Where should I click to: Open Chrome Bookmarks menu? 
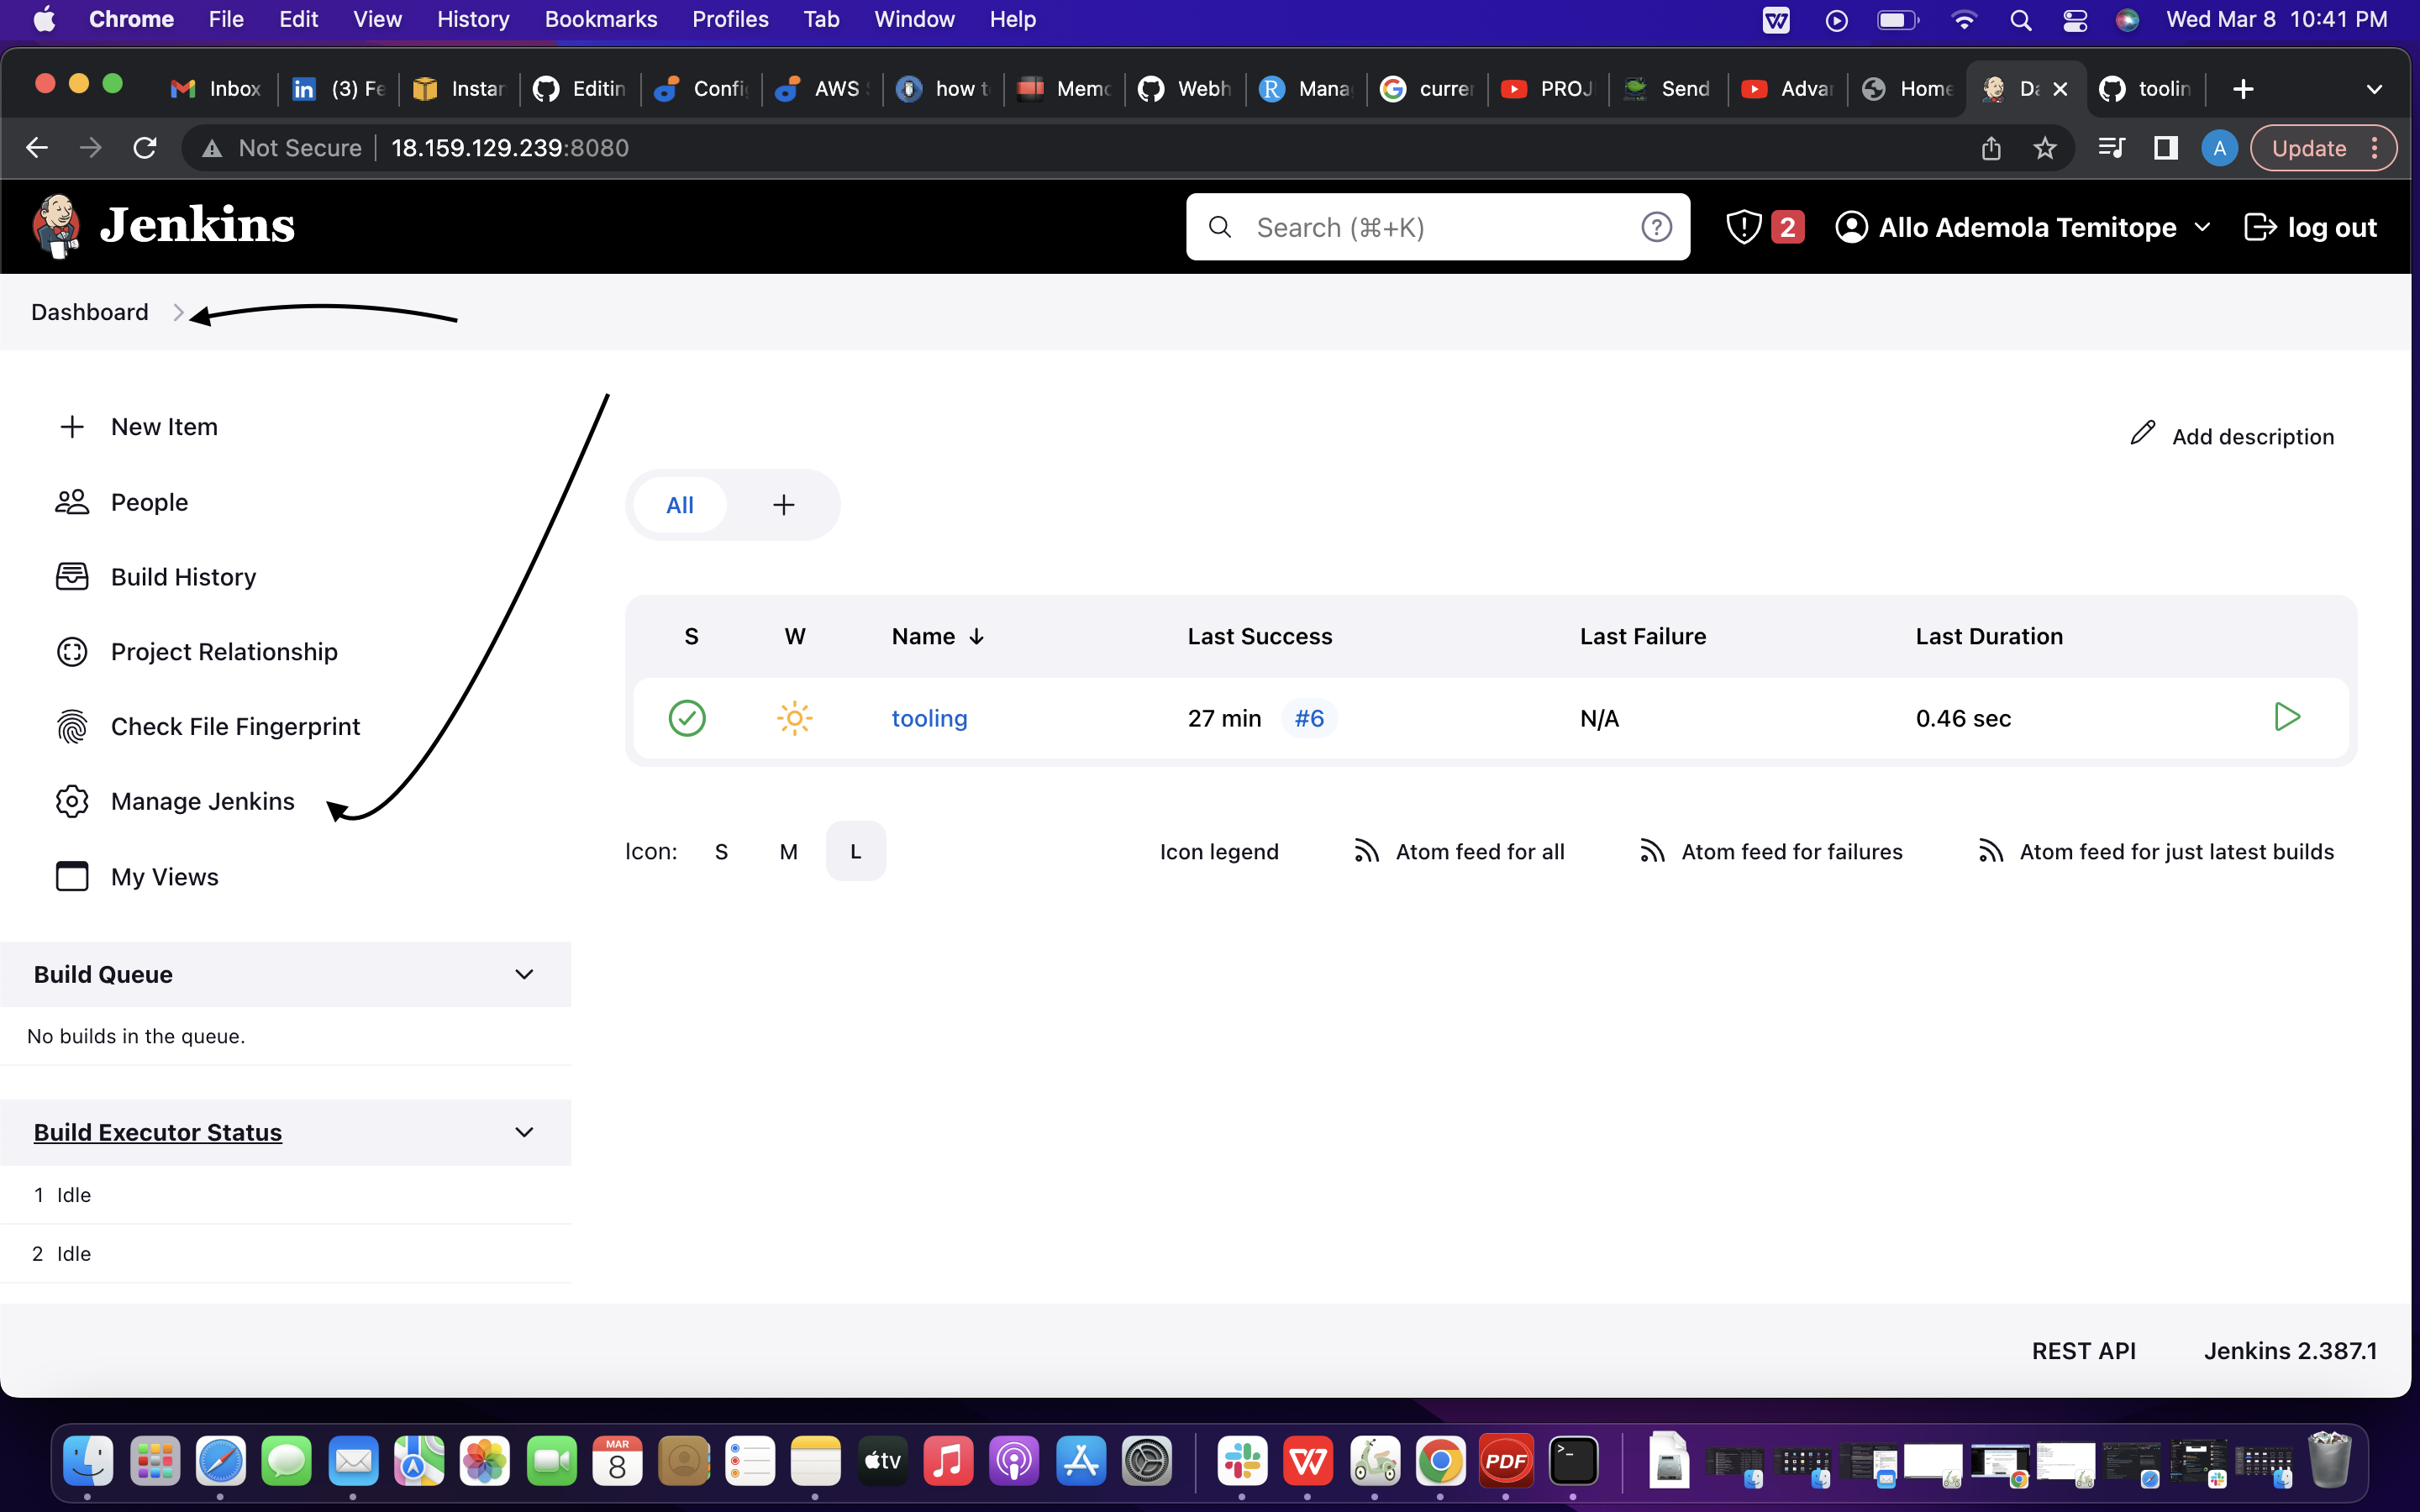click(600, 19)
